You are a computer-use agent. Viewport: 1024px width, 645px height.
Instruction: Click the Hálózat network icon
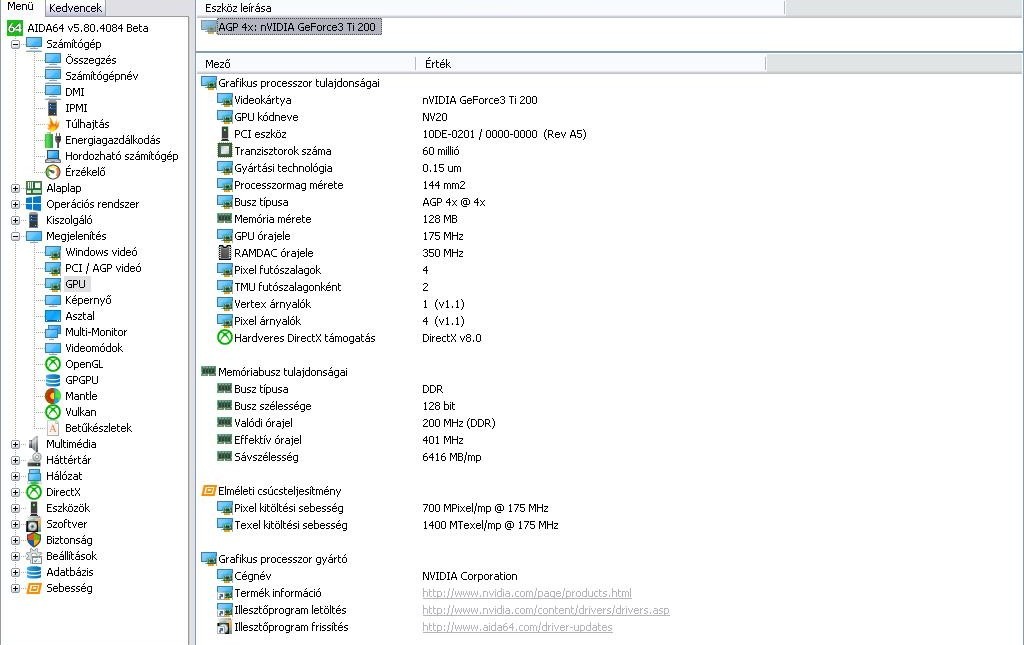(x=34, y=476)
